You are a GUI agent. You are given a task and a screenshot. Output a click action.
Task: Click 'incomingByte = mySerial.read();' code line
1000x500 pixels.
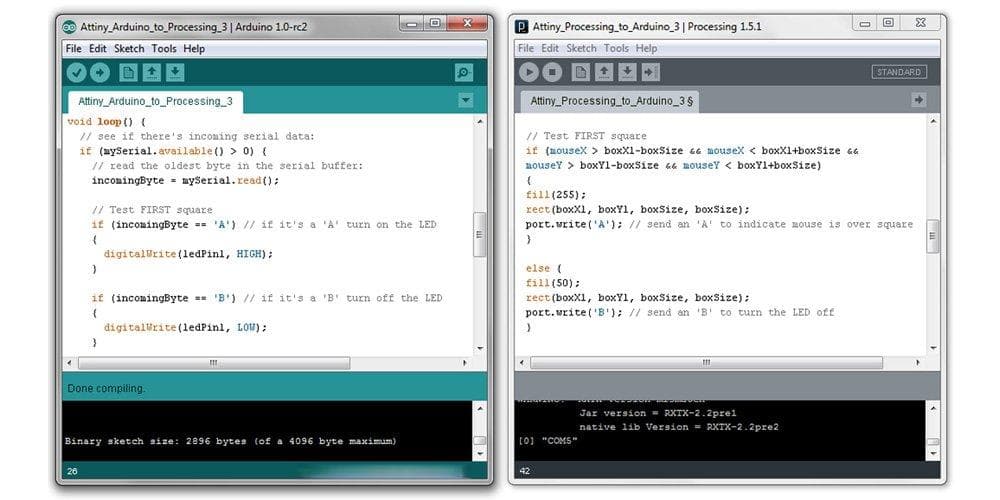pyautogui.click(x=186, y=180)
